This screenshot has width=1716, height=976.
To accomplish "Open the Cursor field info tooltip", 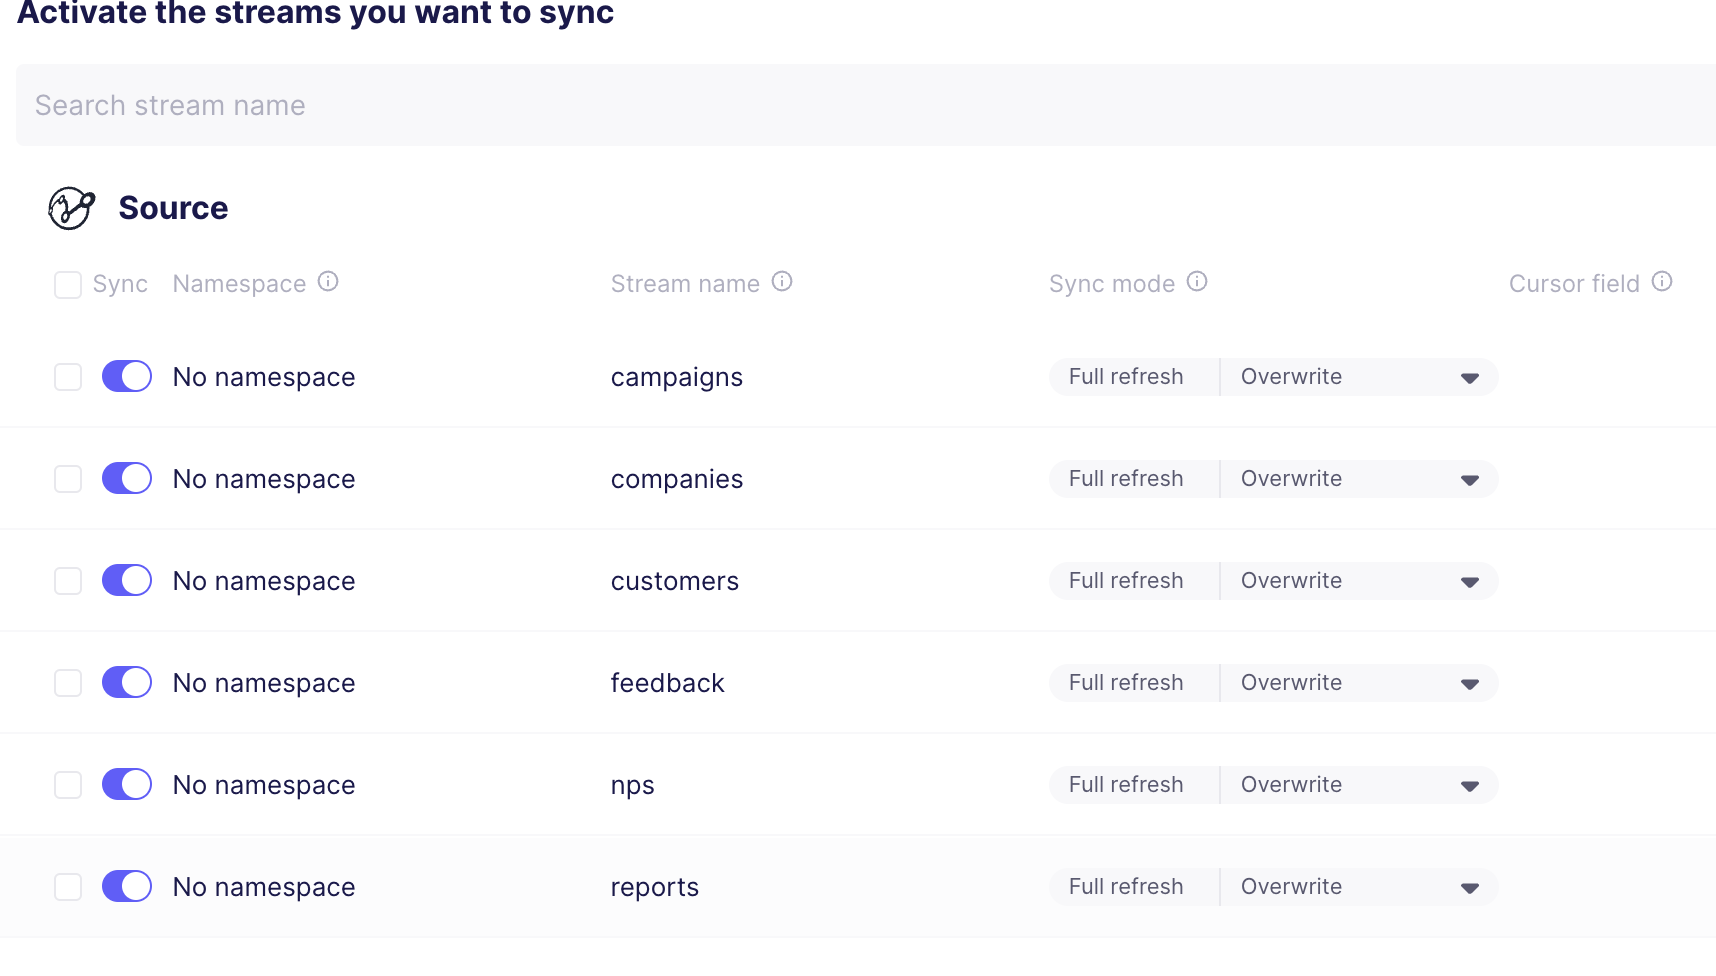I will (x=1661, y=281).
